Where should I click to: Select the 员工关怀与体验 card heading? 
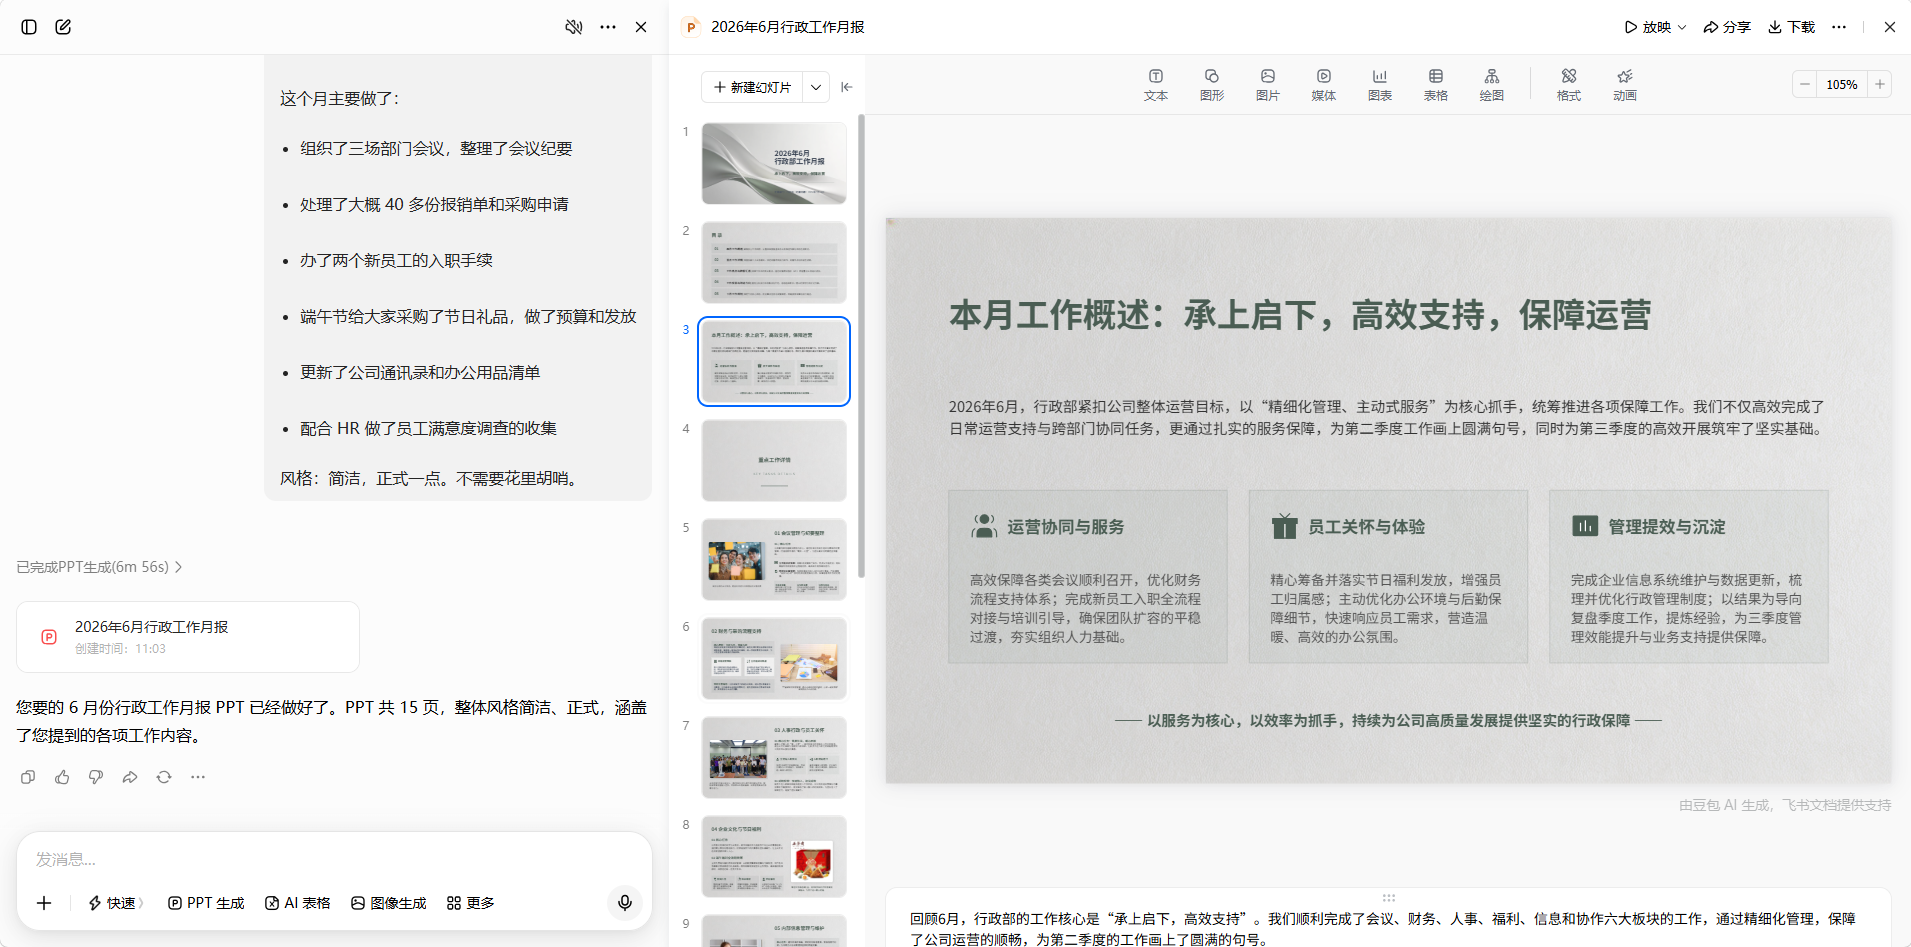click(1367, 527)
